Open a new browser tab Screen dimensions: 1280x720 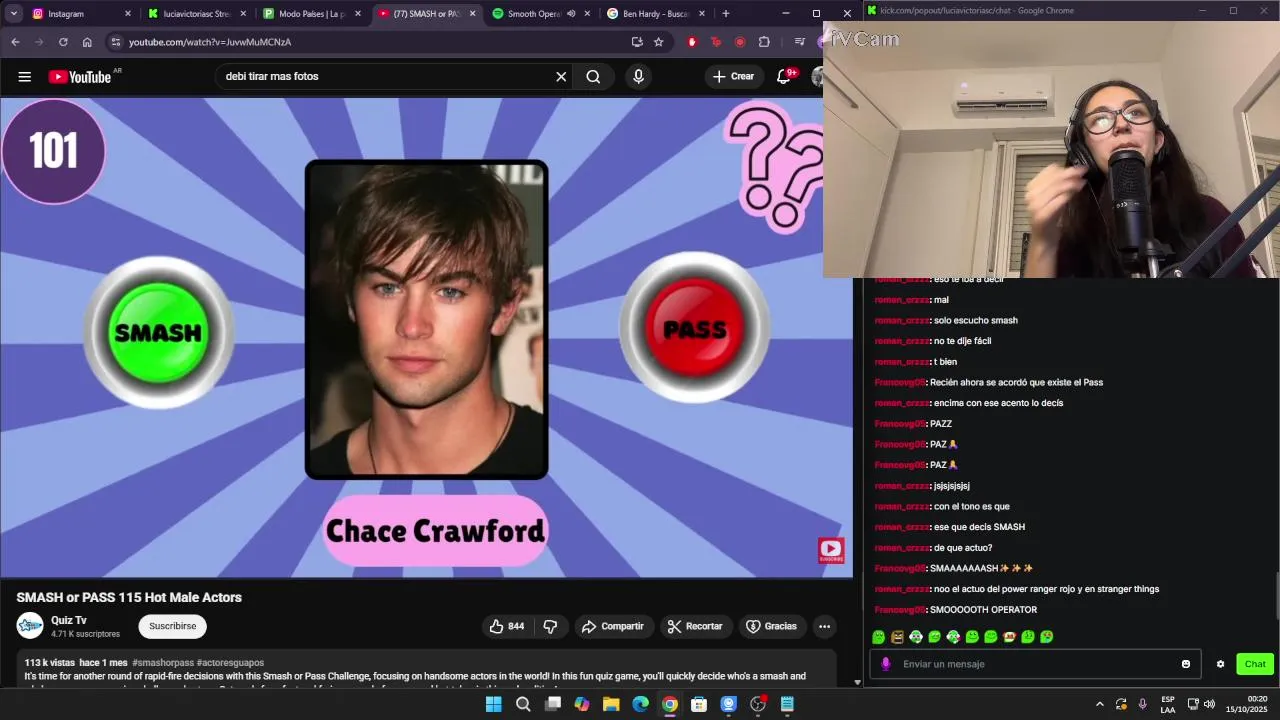tap(725, 14)
